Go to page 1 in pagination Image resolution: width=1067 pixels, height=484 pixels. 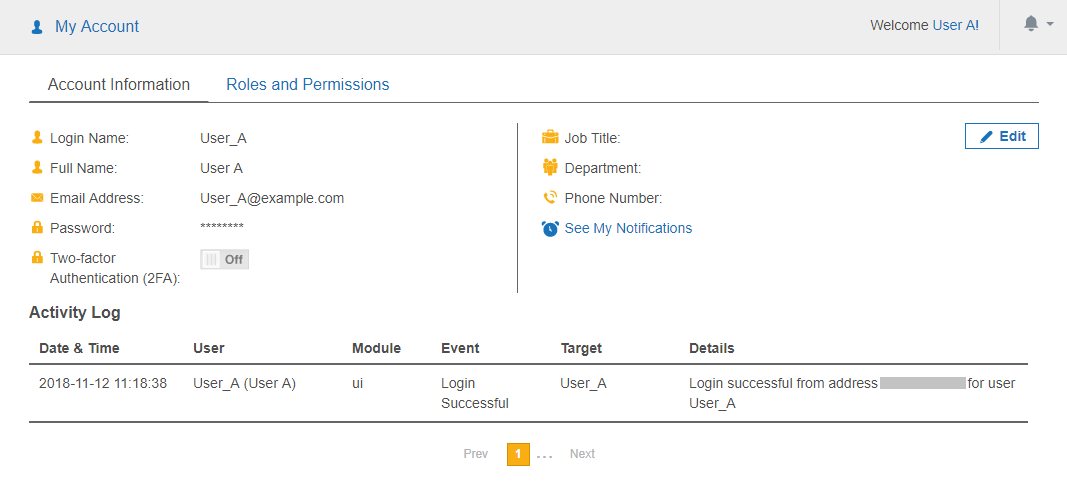(x=518, y=454)
